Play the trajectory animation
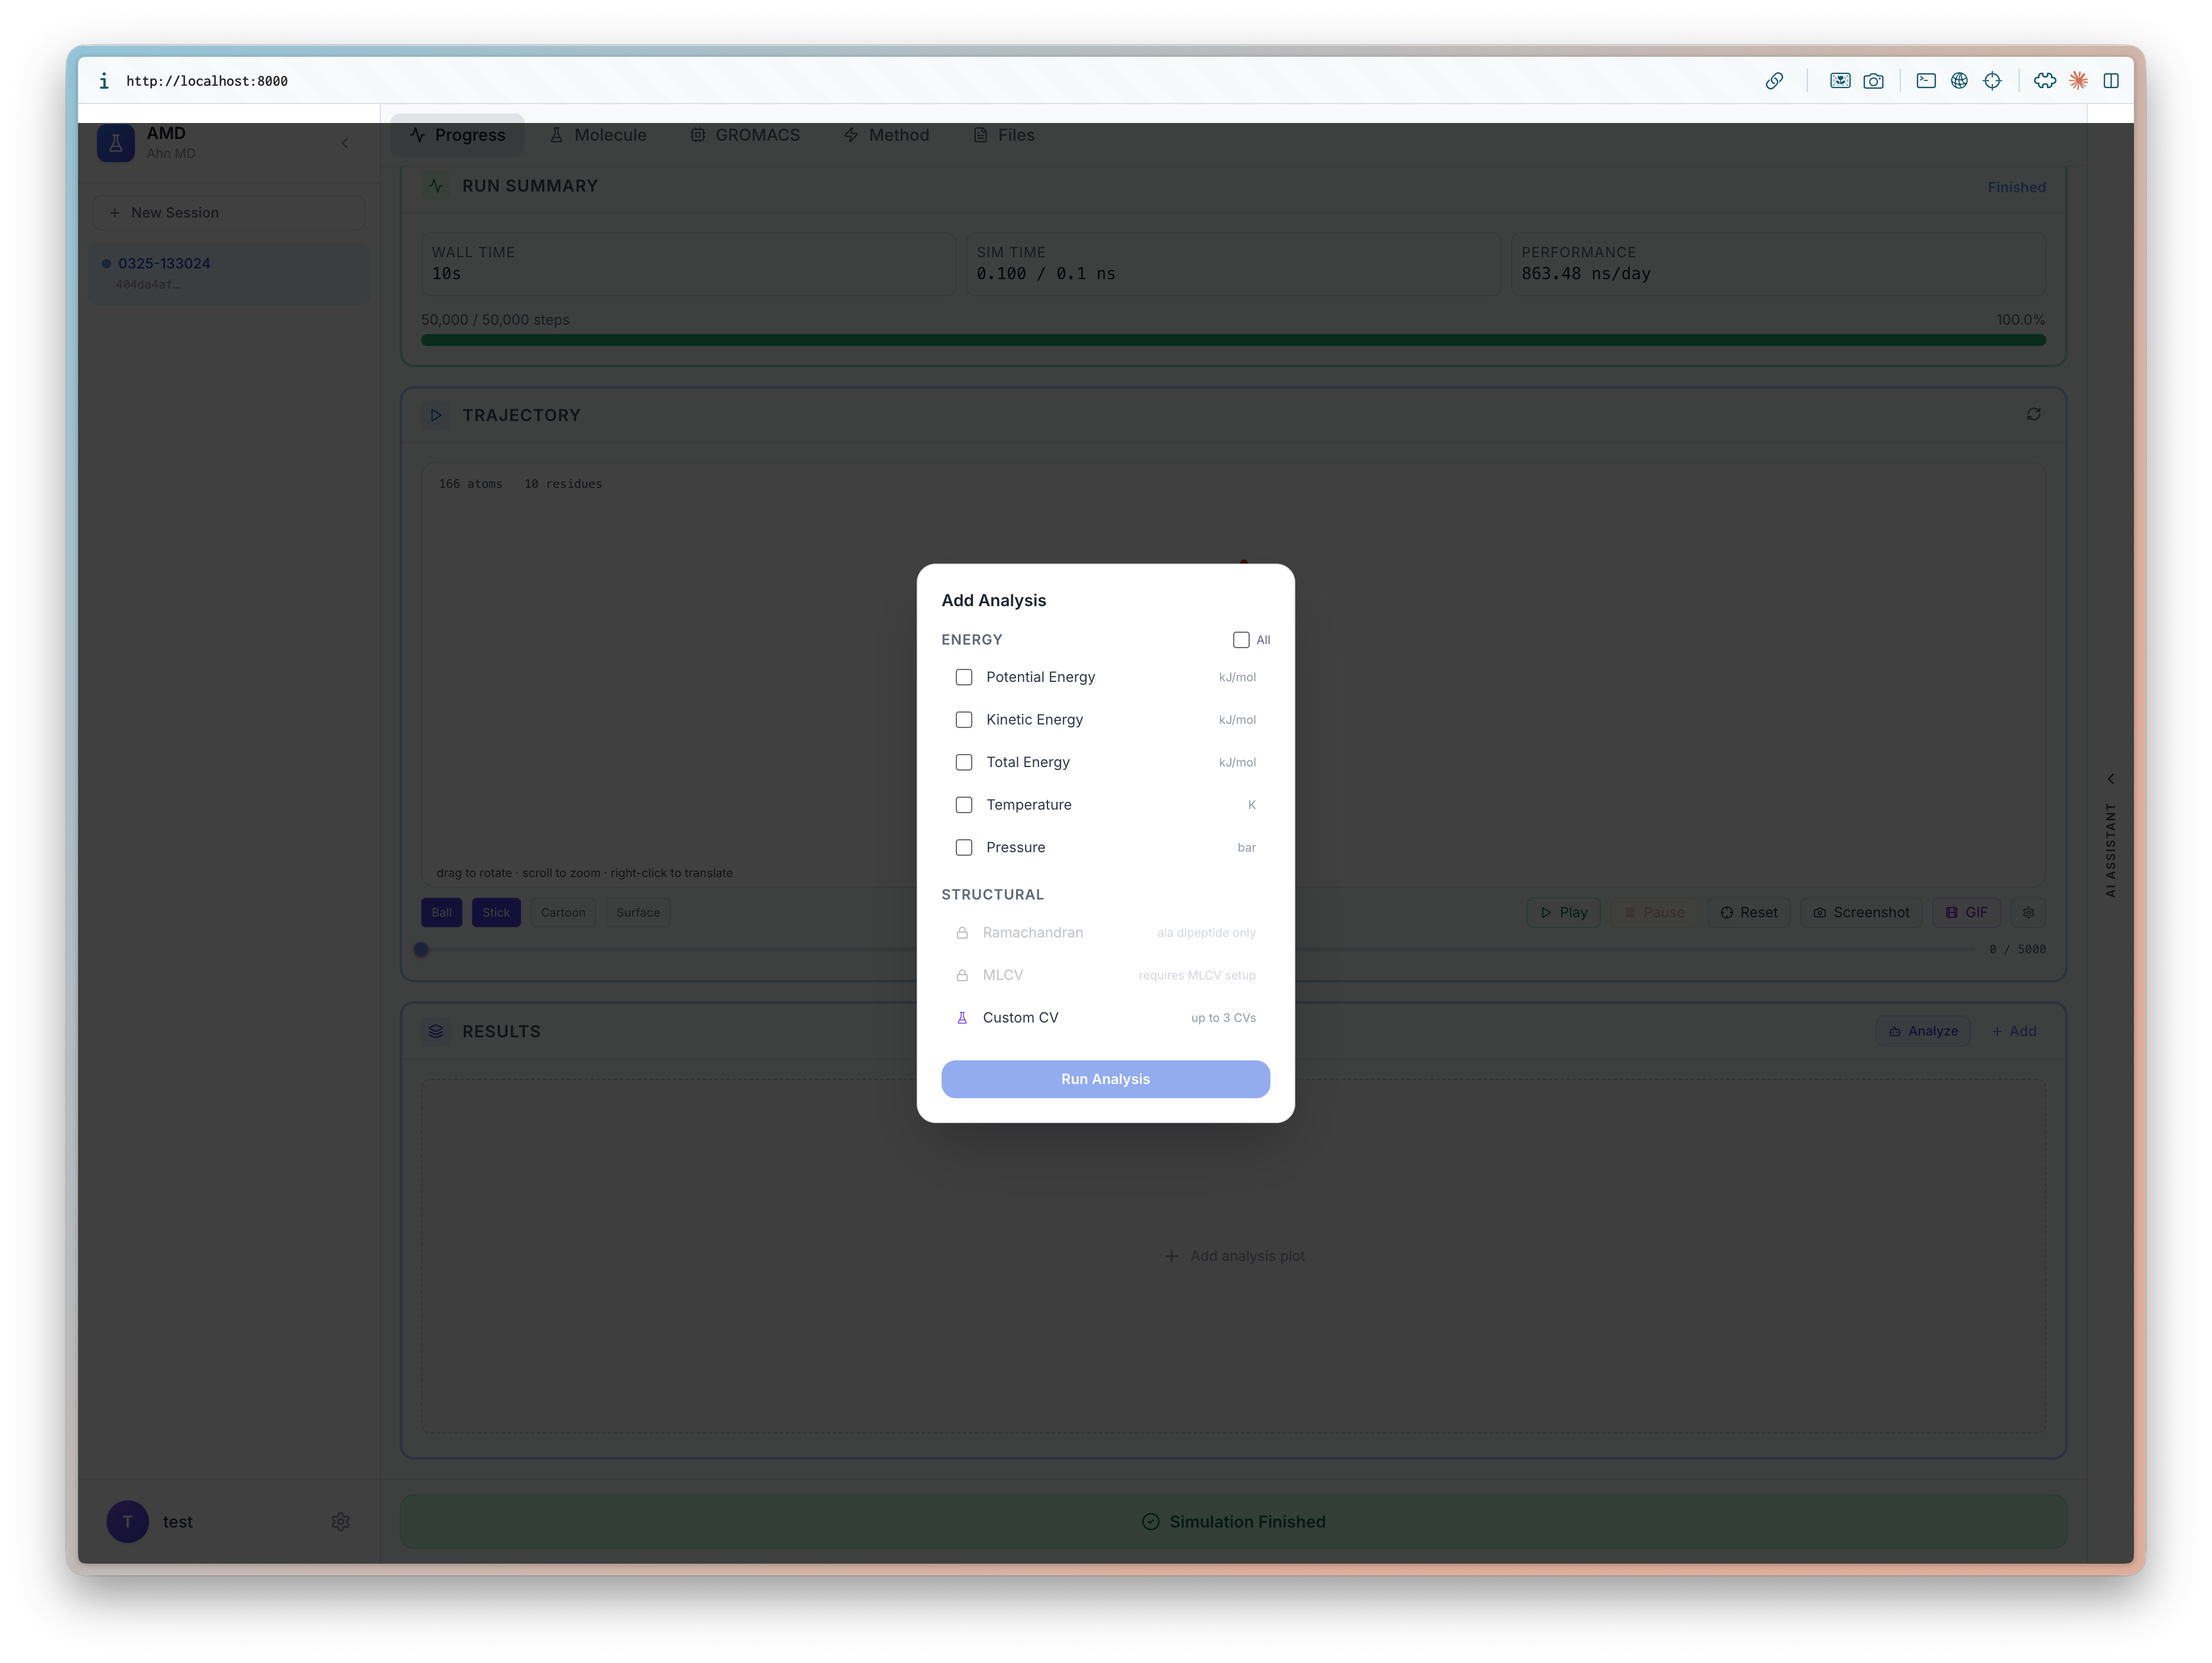This screenshot has width=2212, height=1663. tap(1563, 912)
